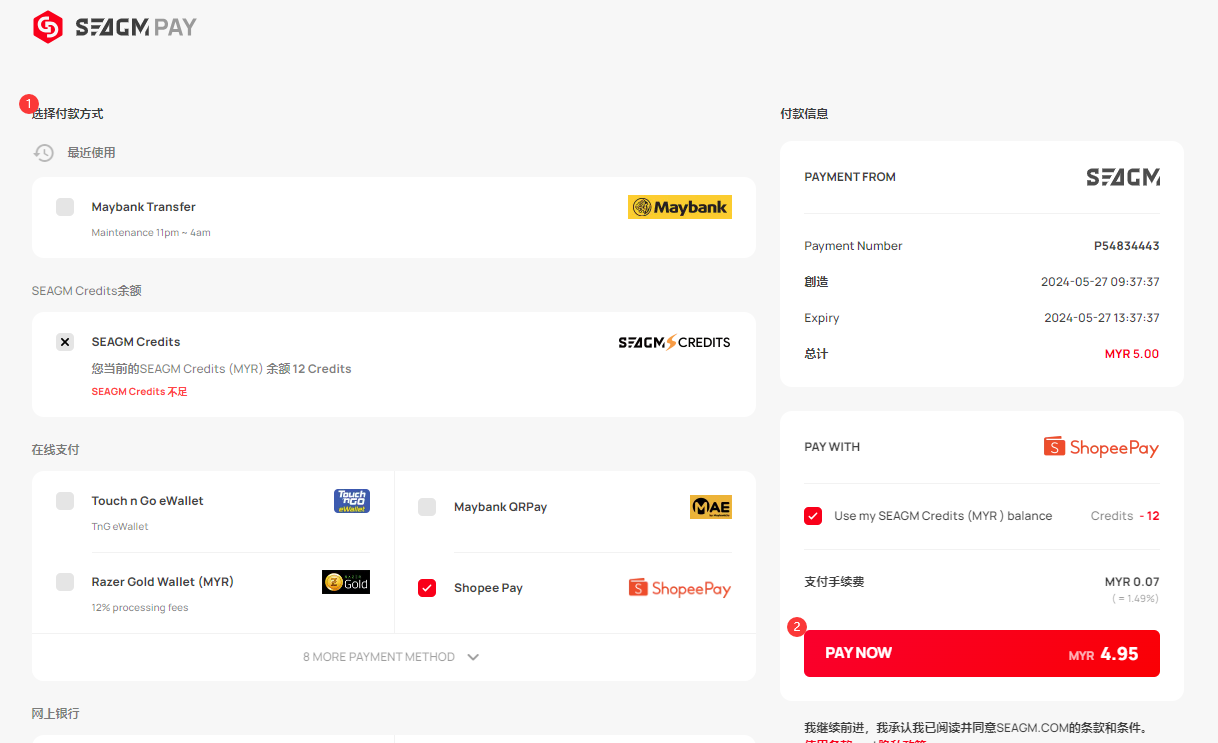This screenshot has width=1218, height=743.
Task: Click the ShopeePay logo beside the Shopee Pay option
Action: coord(680,588)
